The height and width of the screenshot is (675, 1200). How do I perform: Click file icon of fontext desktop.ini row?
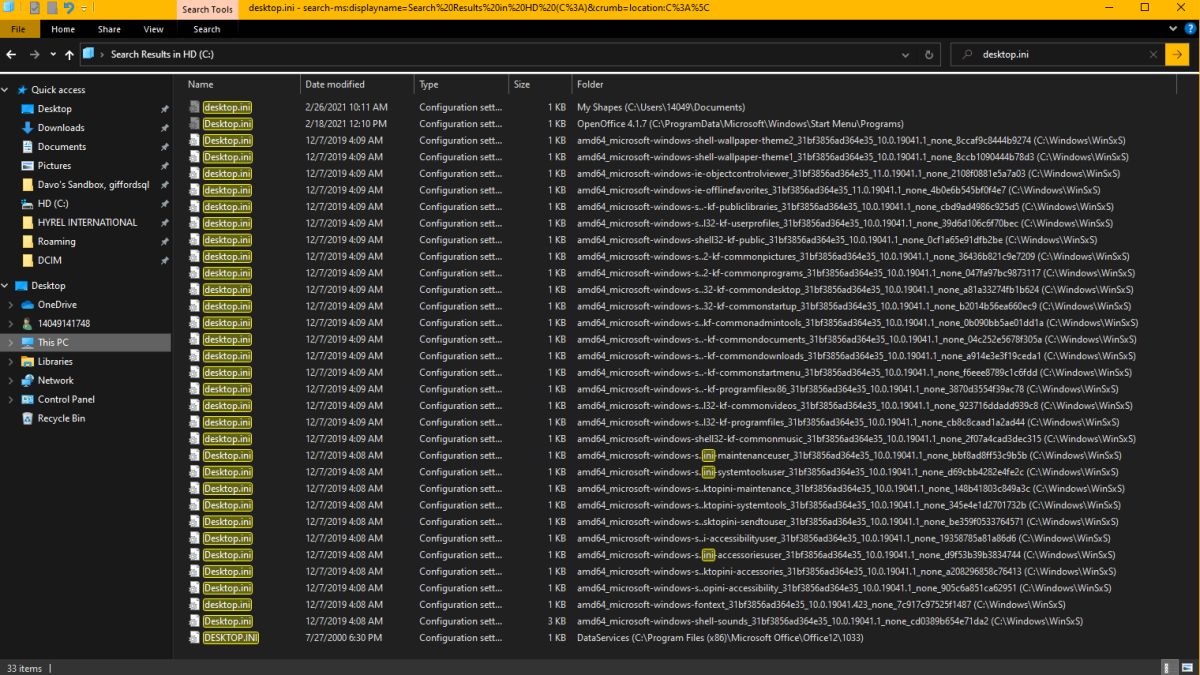click(x=194, y=604)
